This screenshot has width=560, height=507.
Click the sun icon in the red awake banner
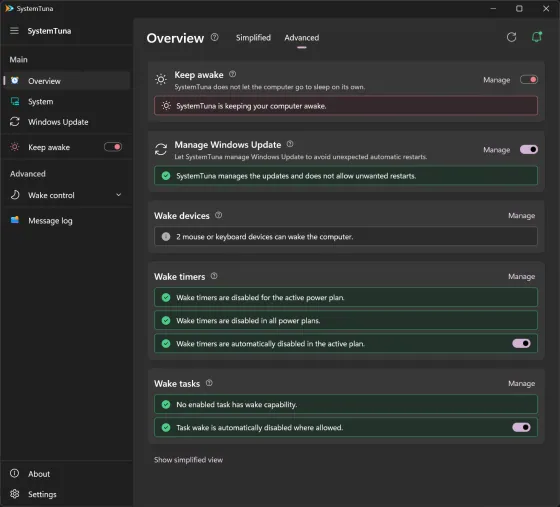pos(166,106)
